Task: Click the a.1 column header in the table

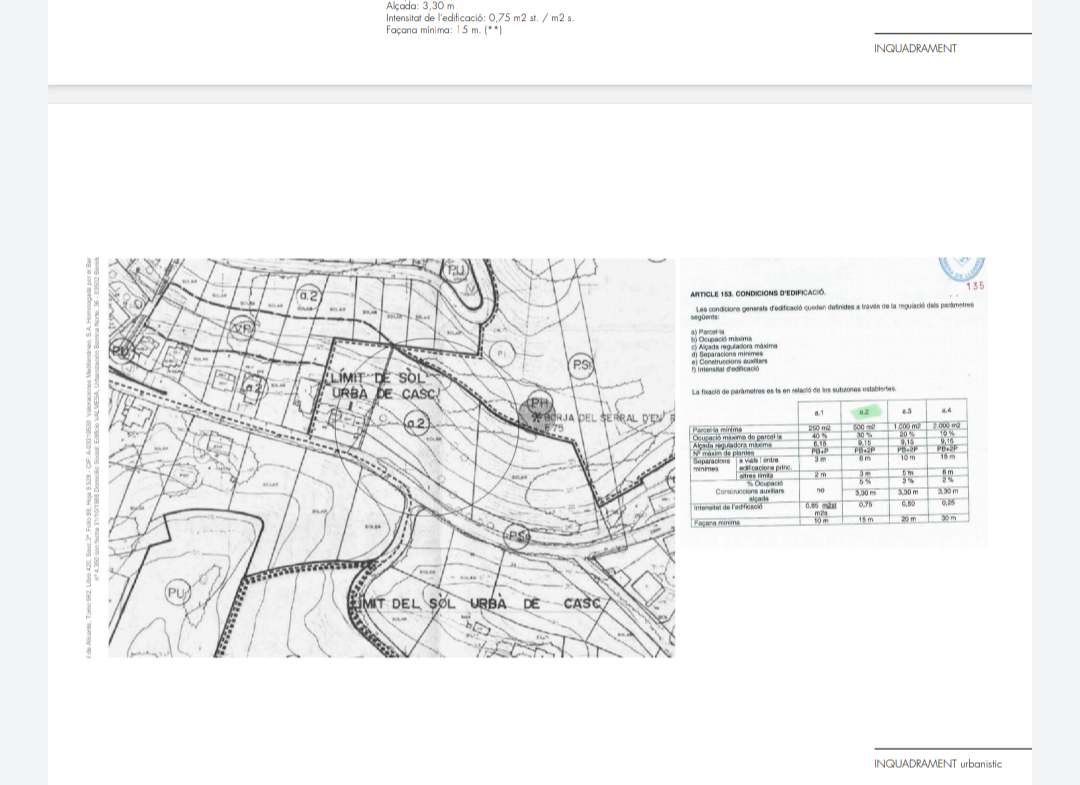Action: point(819,411)
